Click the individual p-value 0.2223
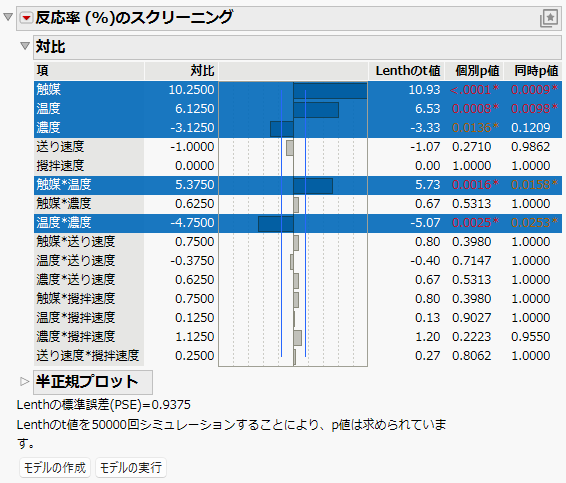Viewport: 566px width, 483px height. (x=471, y=337)
